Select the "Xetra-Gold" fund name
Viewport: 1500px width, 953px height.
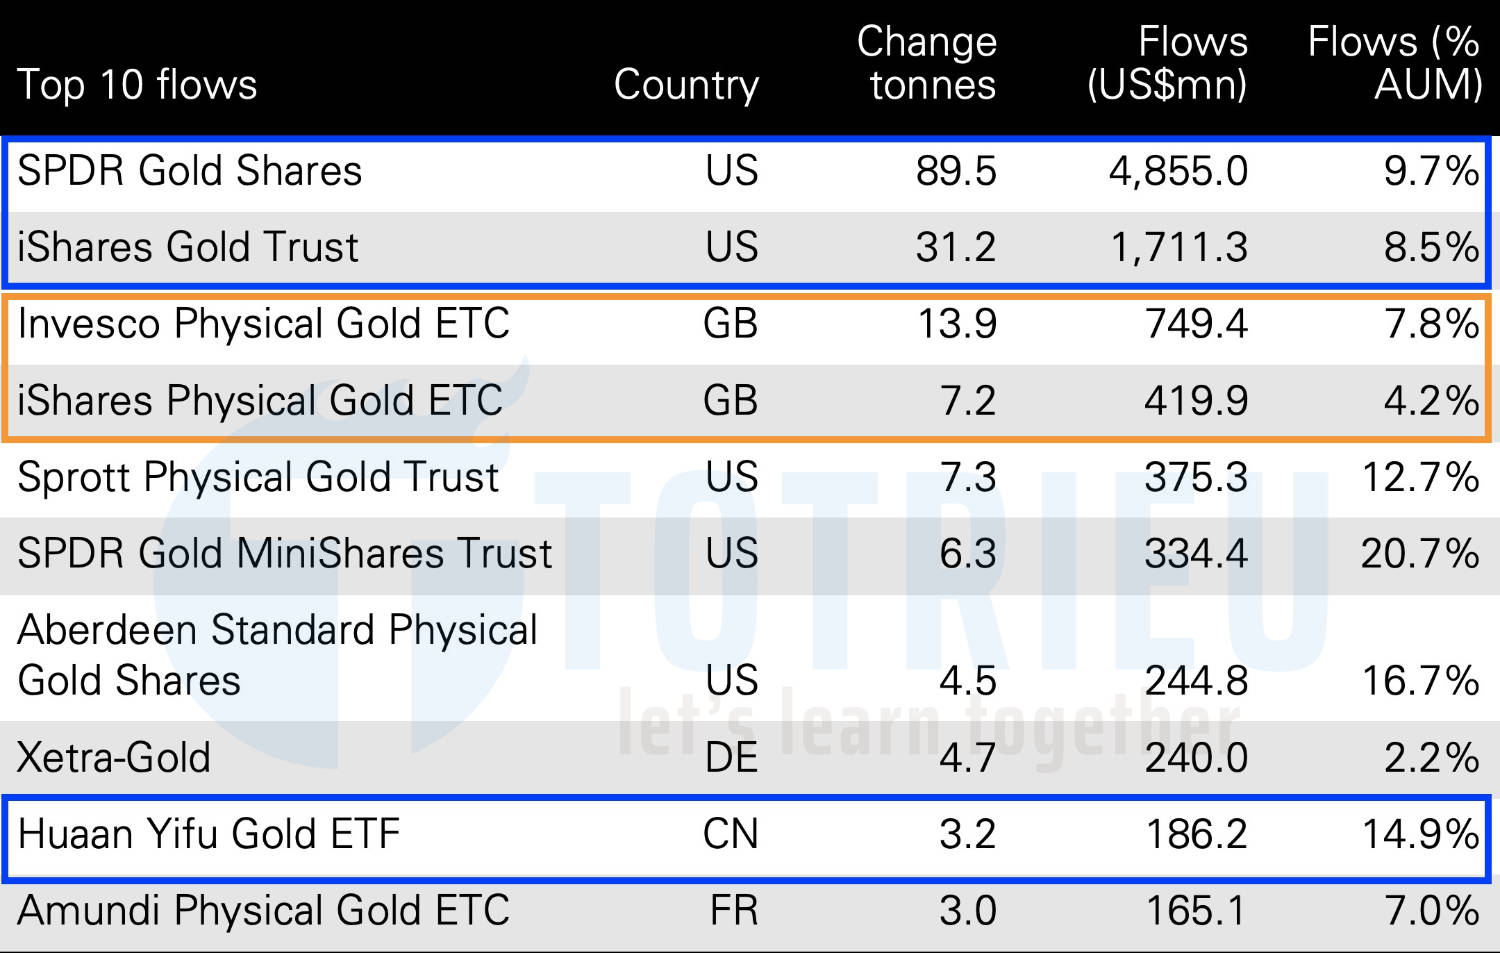pos(114,758)
